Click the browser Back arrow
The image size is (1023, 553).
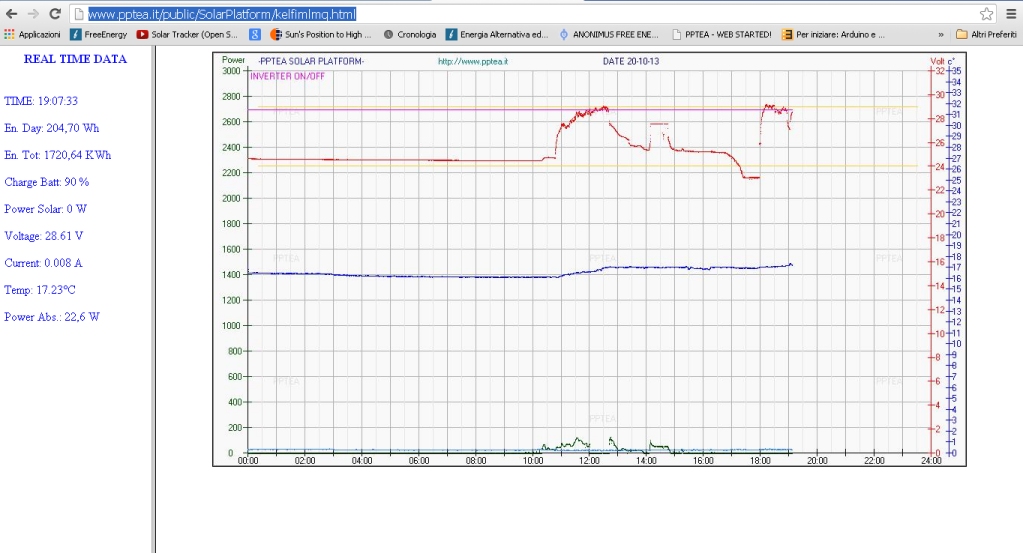tap(12, 14)
